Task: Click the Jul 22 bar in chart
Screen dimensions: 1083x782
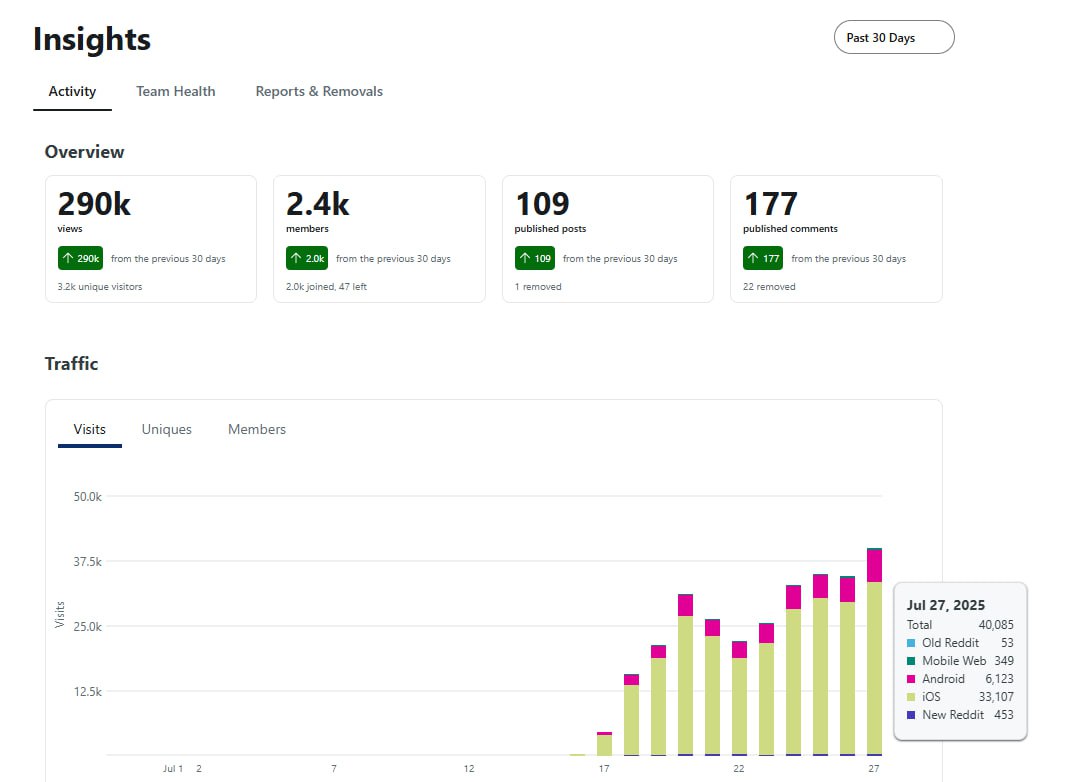Action: (739, 698)
